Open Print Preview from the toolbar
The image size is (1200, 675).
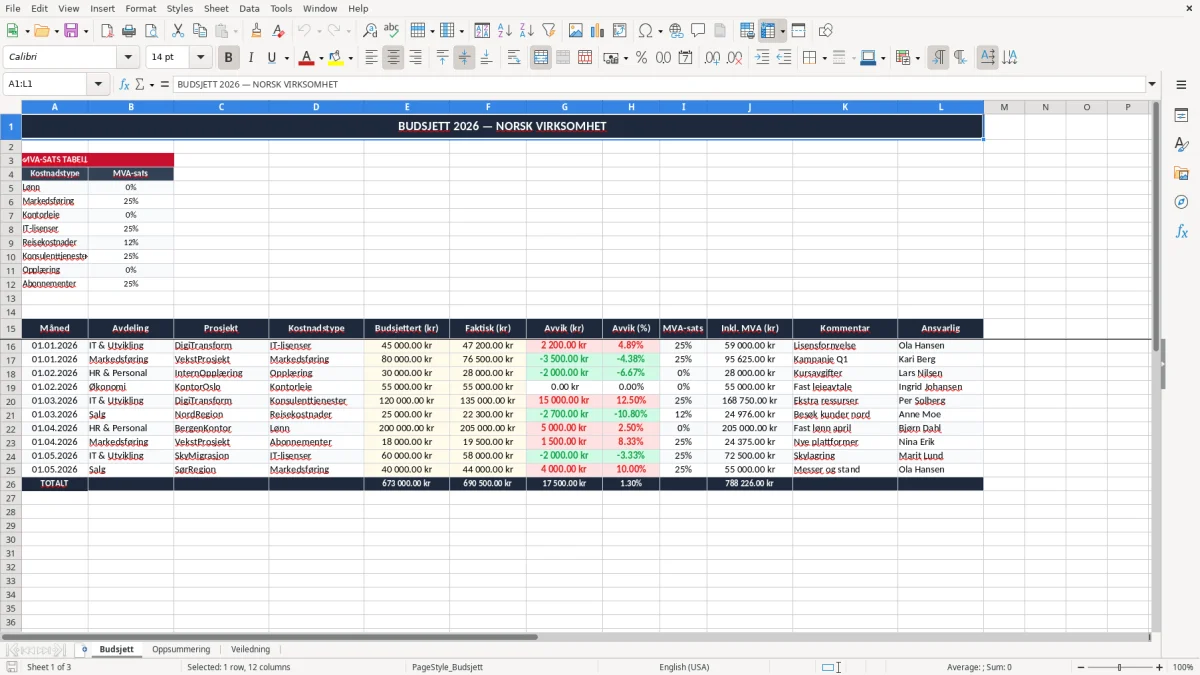151,31
